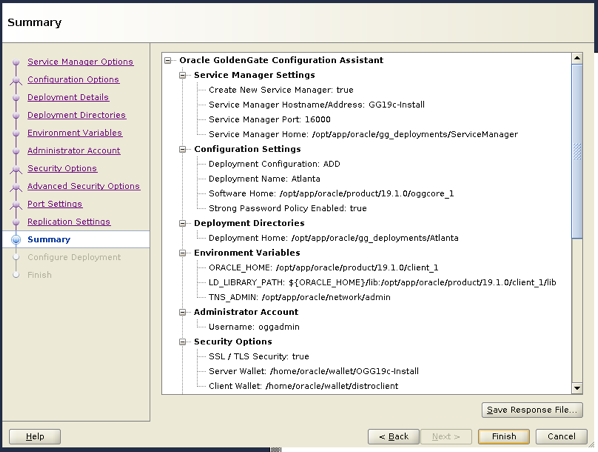Click the scrollbar down arrow
598x452 pixels.
point(577,388)
